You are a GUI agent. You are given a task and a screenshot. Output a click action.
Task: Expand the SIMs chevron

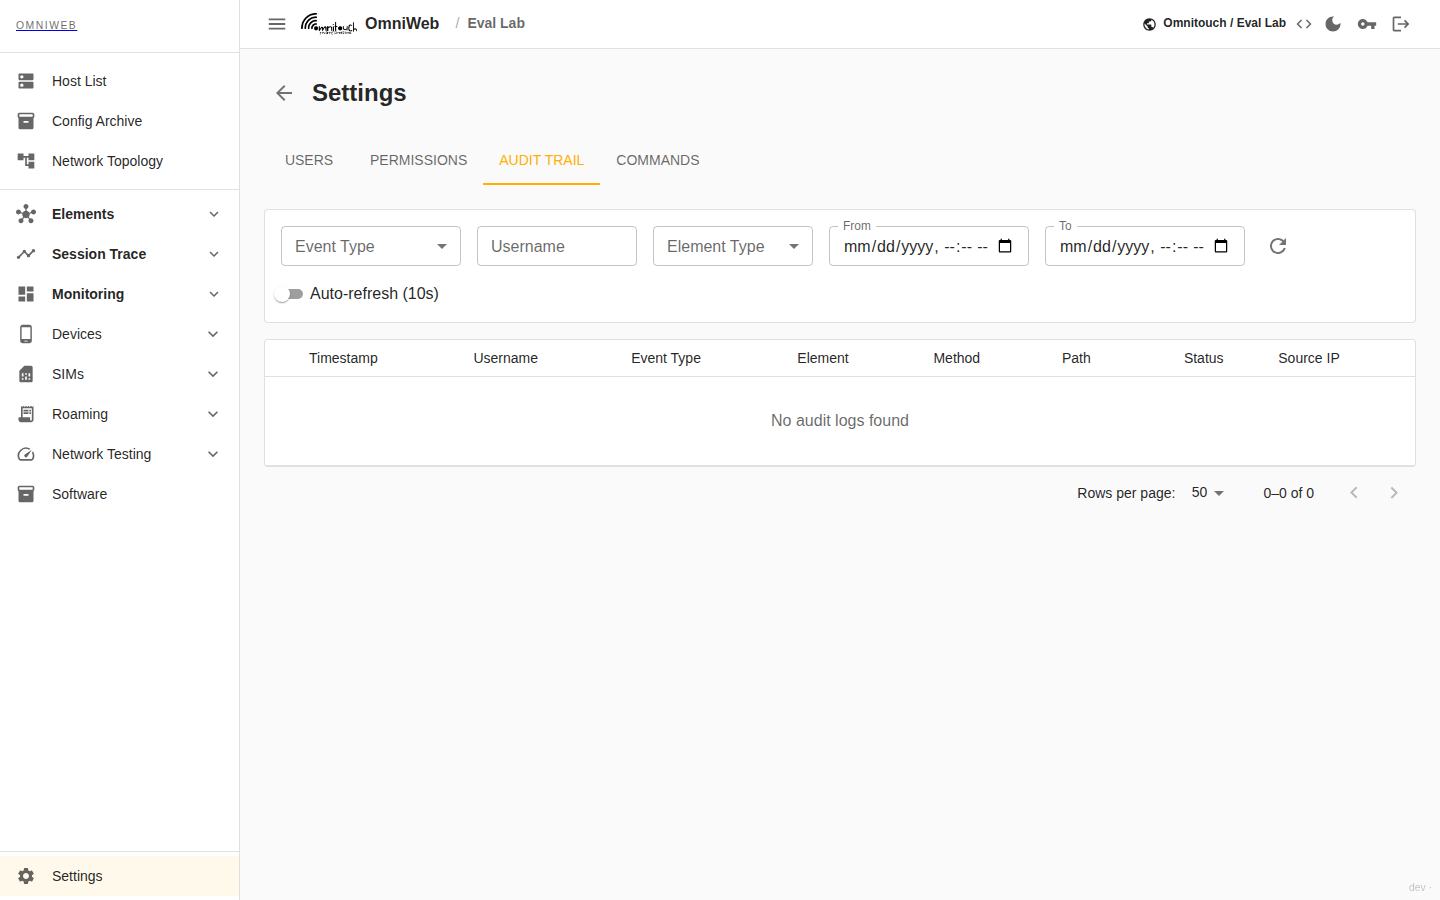(213, 374)
